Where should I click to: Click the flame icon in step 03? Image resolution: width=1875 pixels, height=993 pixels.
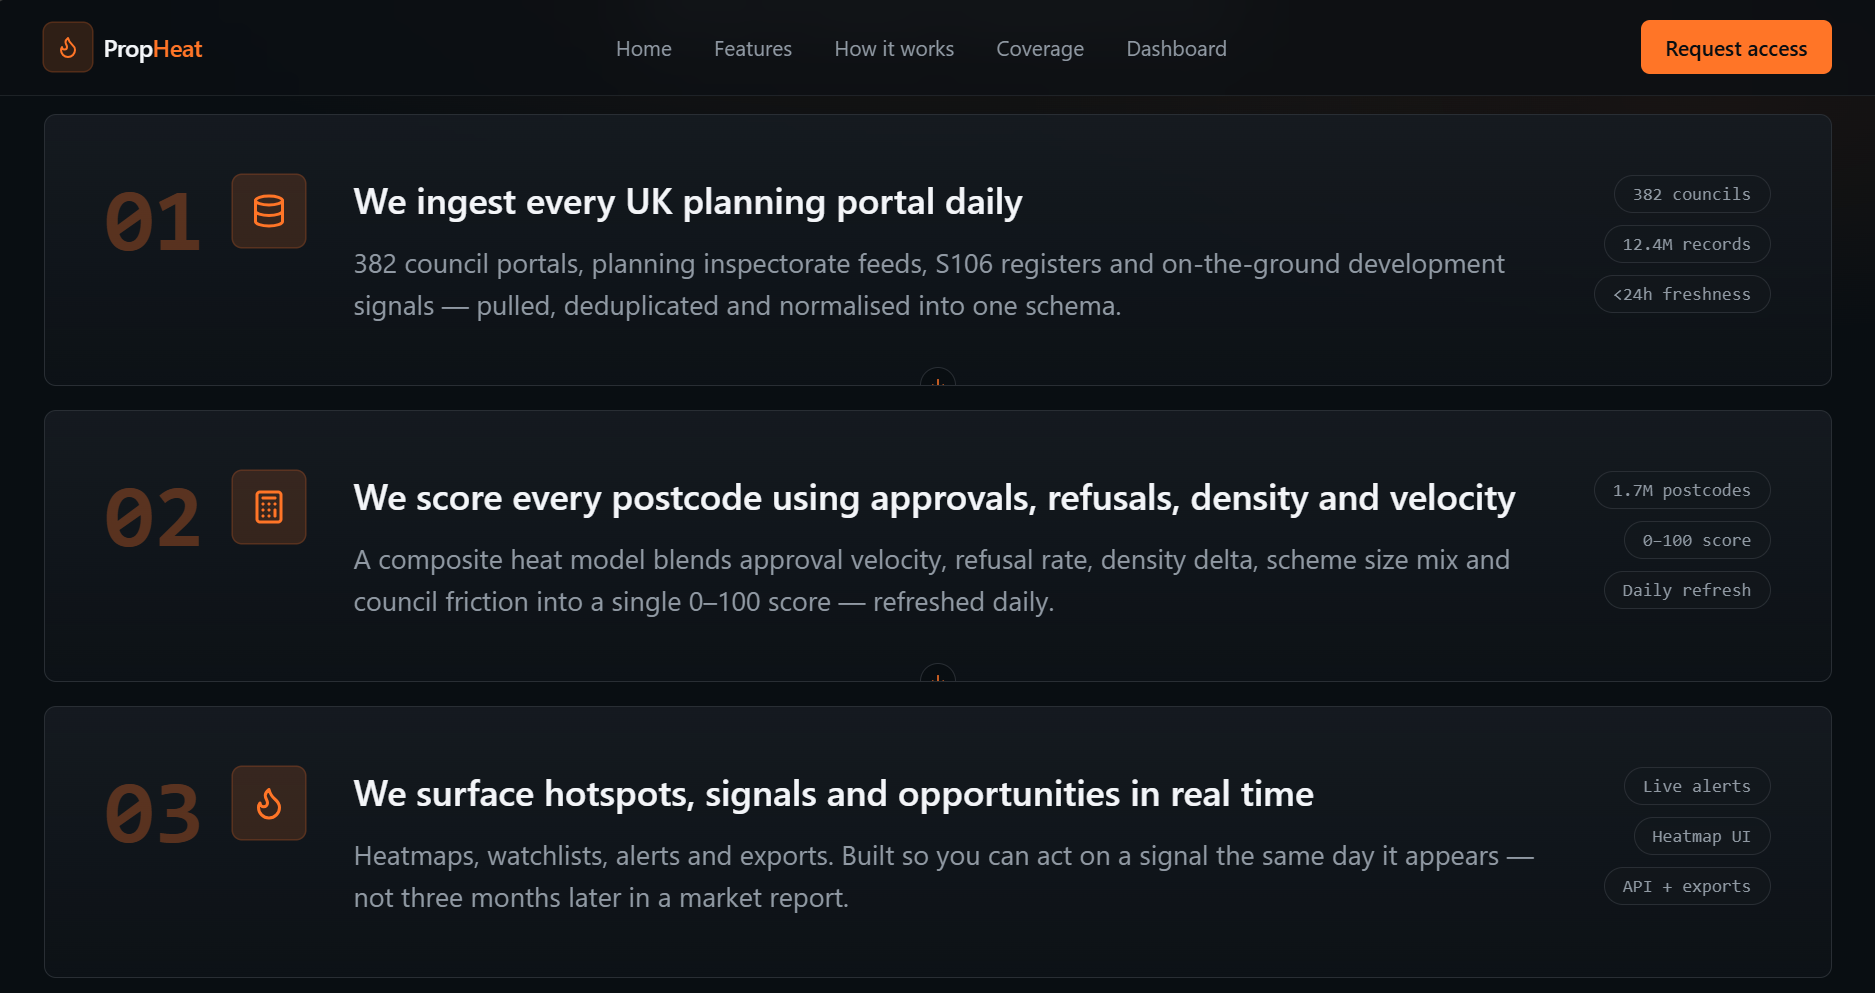(269, 803)
